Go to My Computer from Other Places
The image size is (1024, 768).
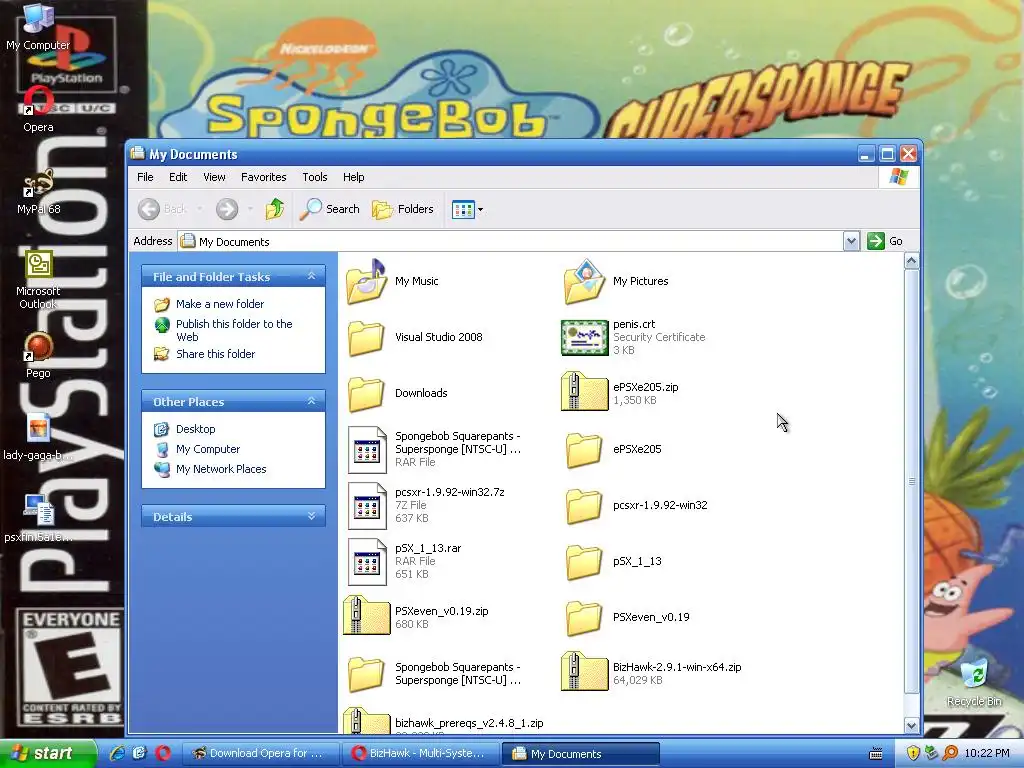(208, 449)
